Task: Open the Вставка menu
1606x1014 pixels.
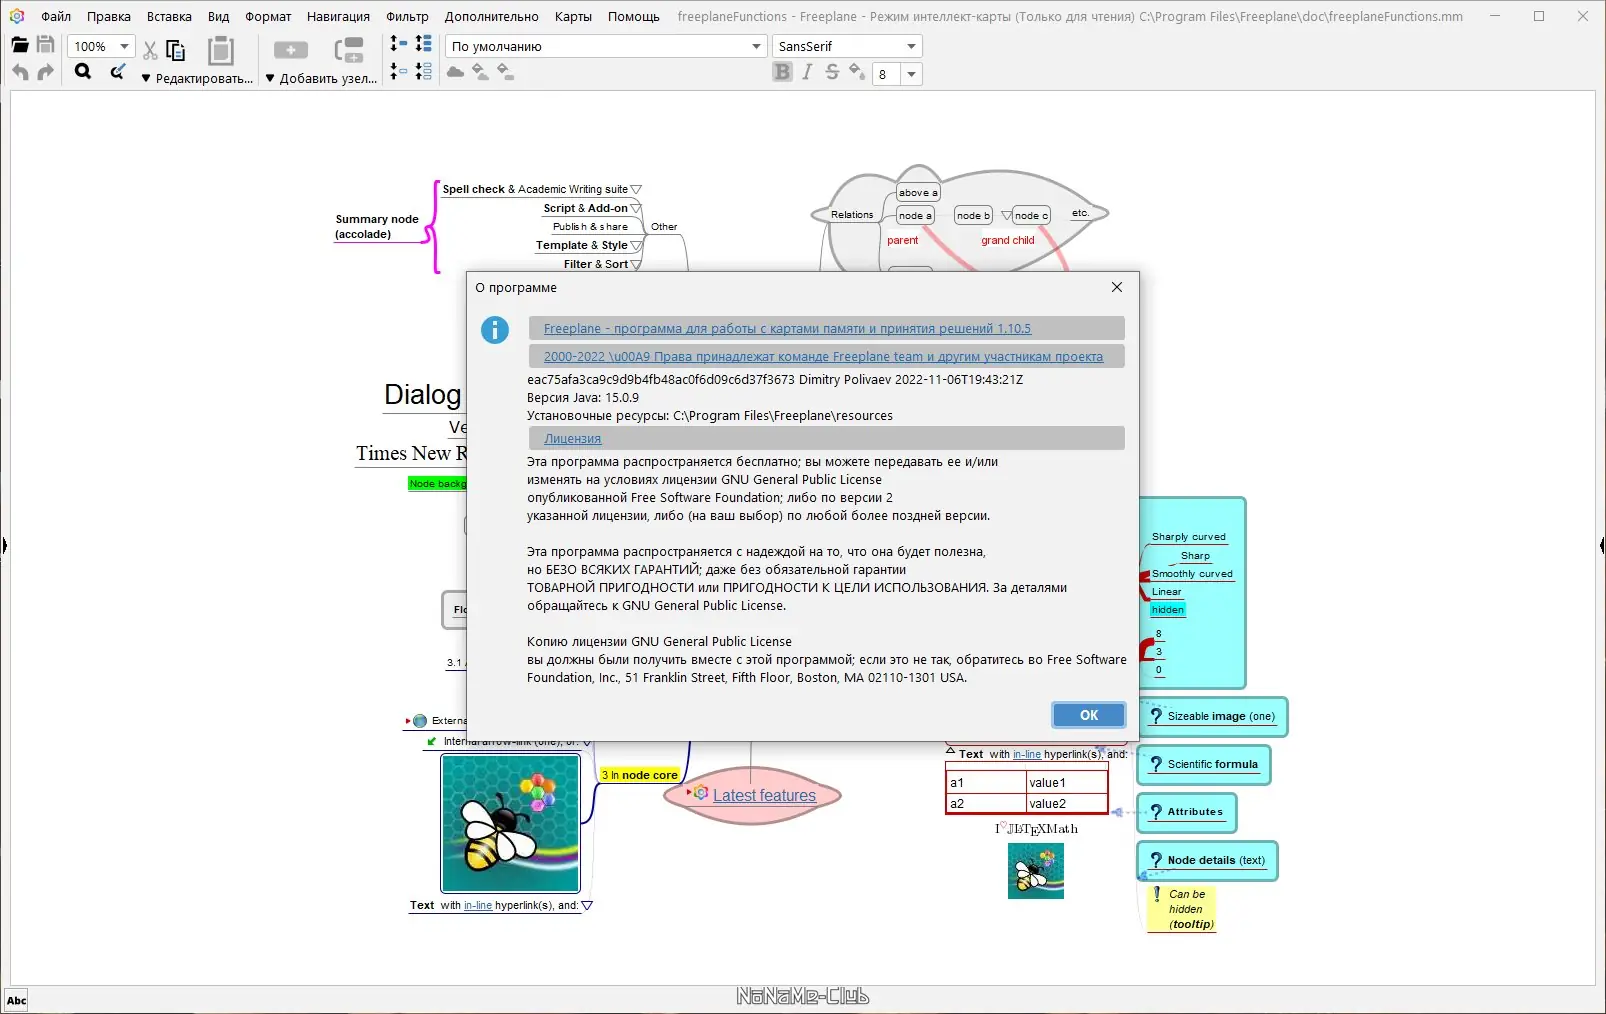Action: 169,16
